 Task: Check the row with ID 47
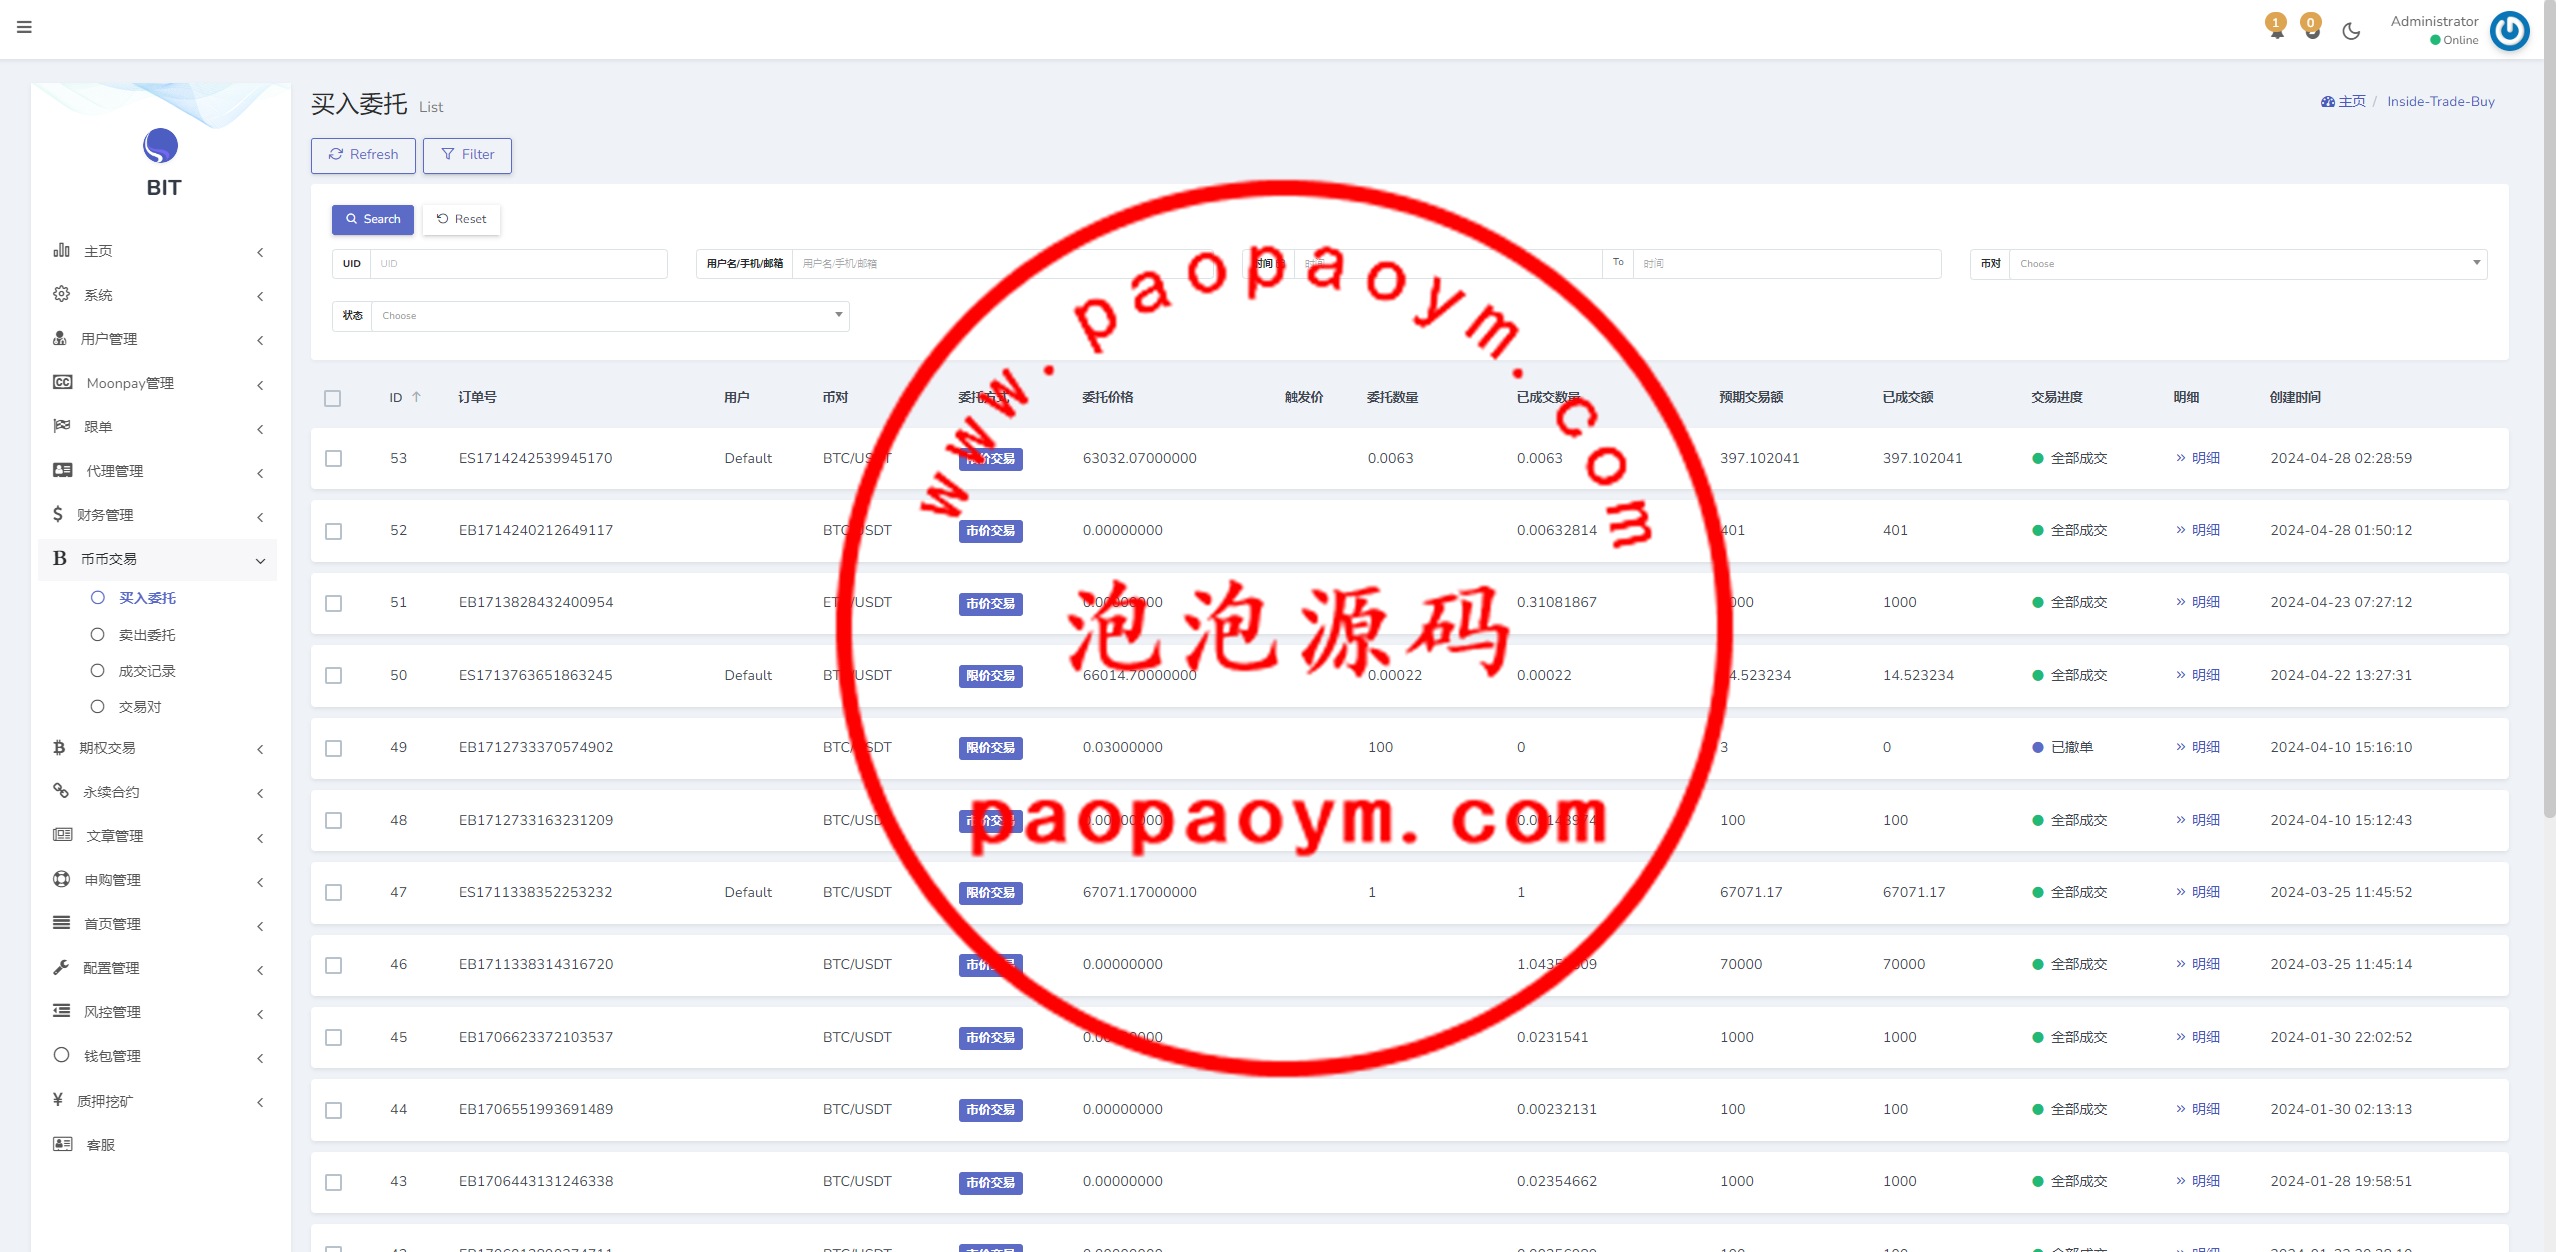click(334, 893)
